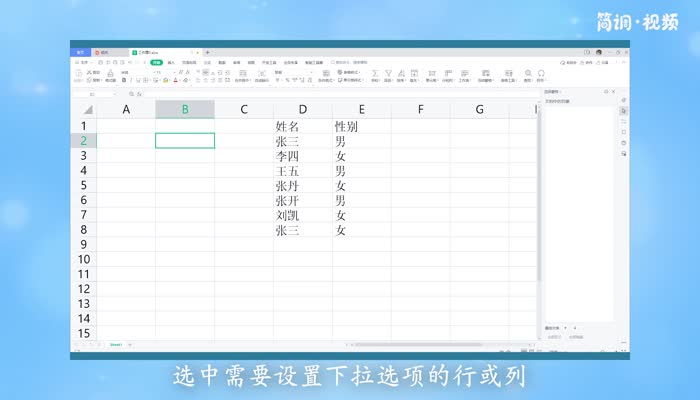Select row 2 header
The height and width of the screenshot is (400, 700).
84,141
